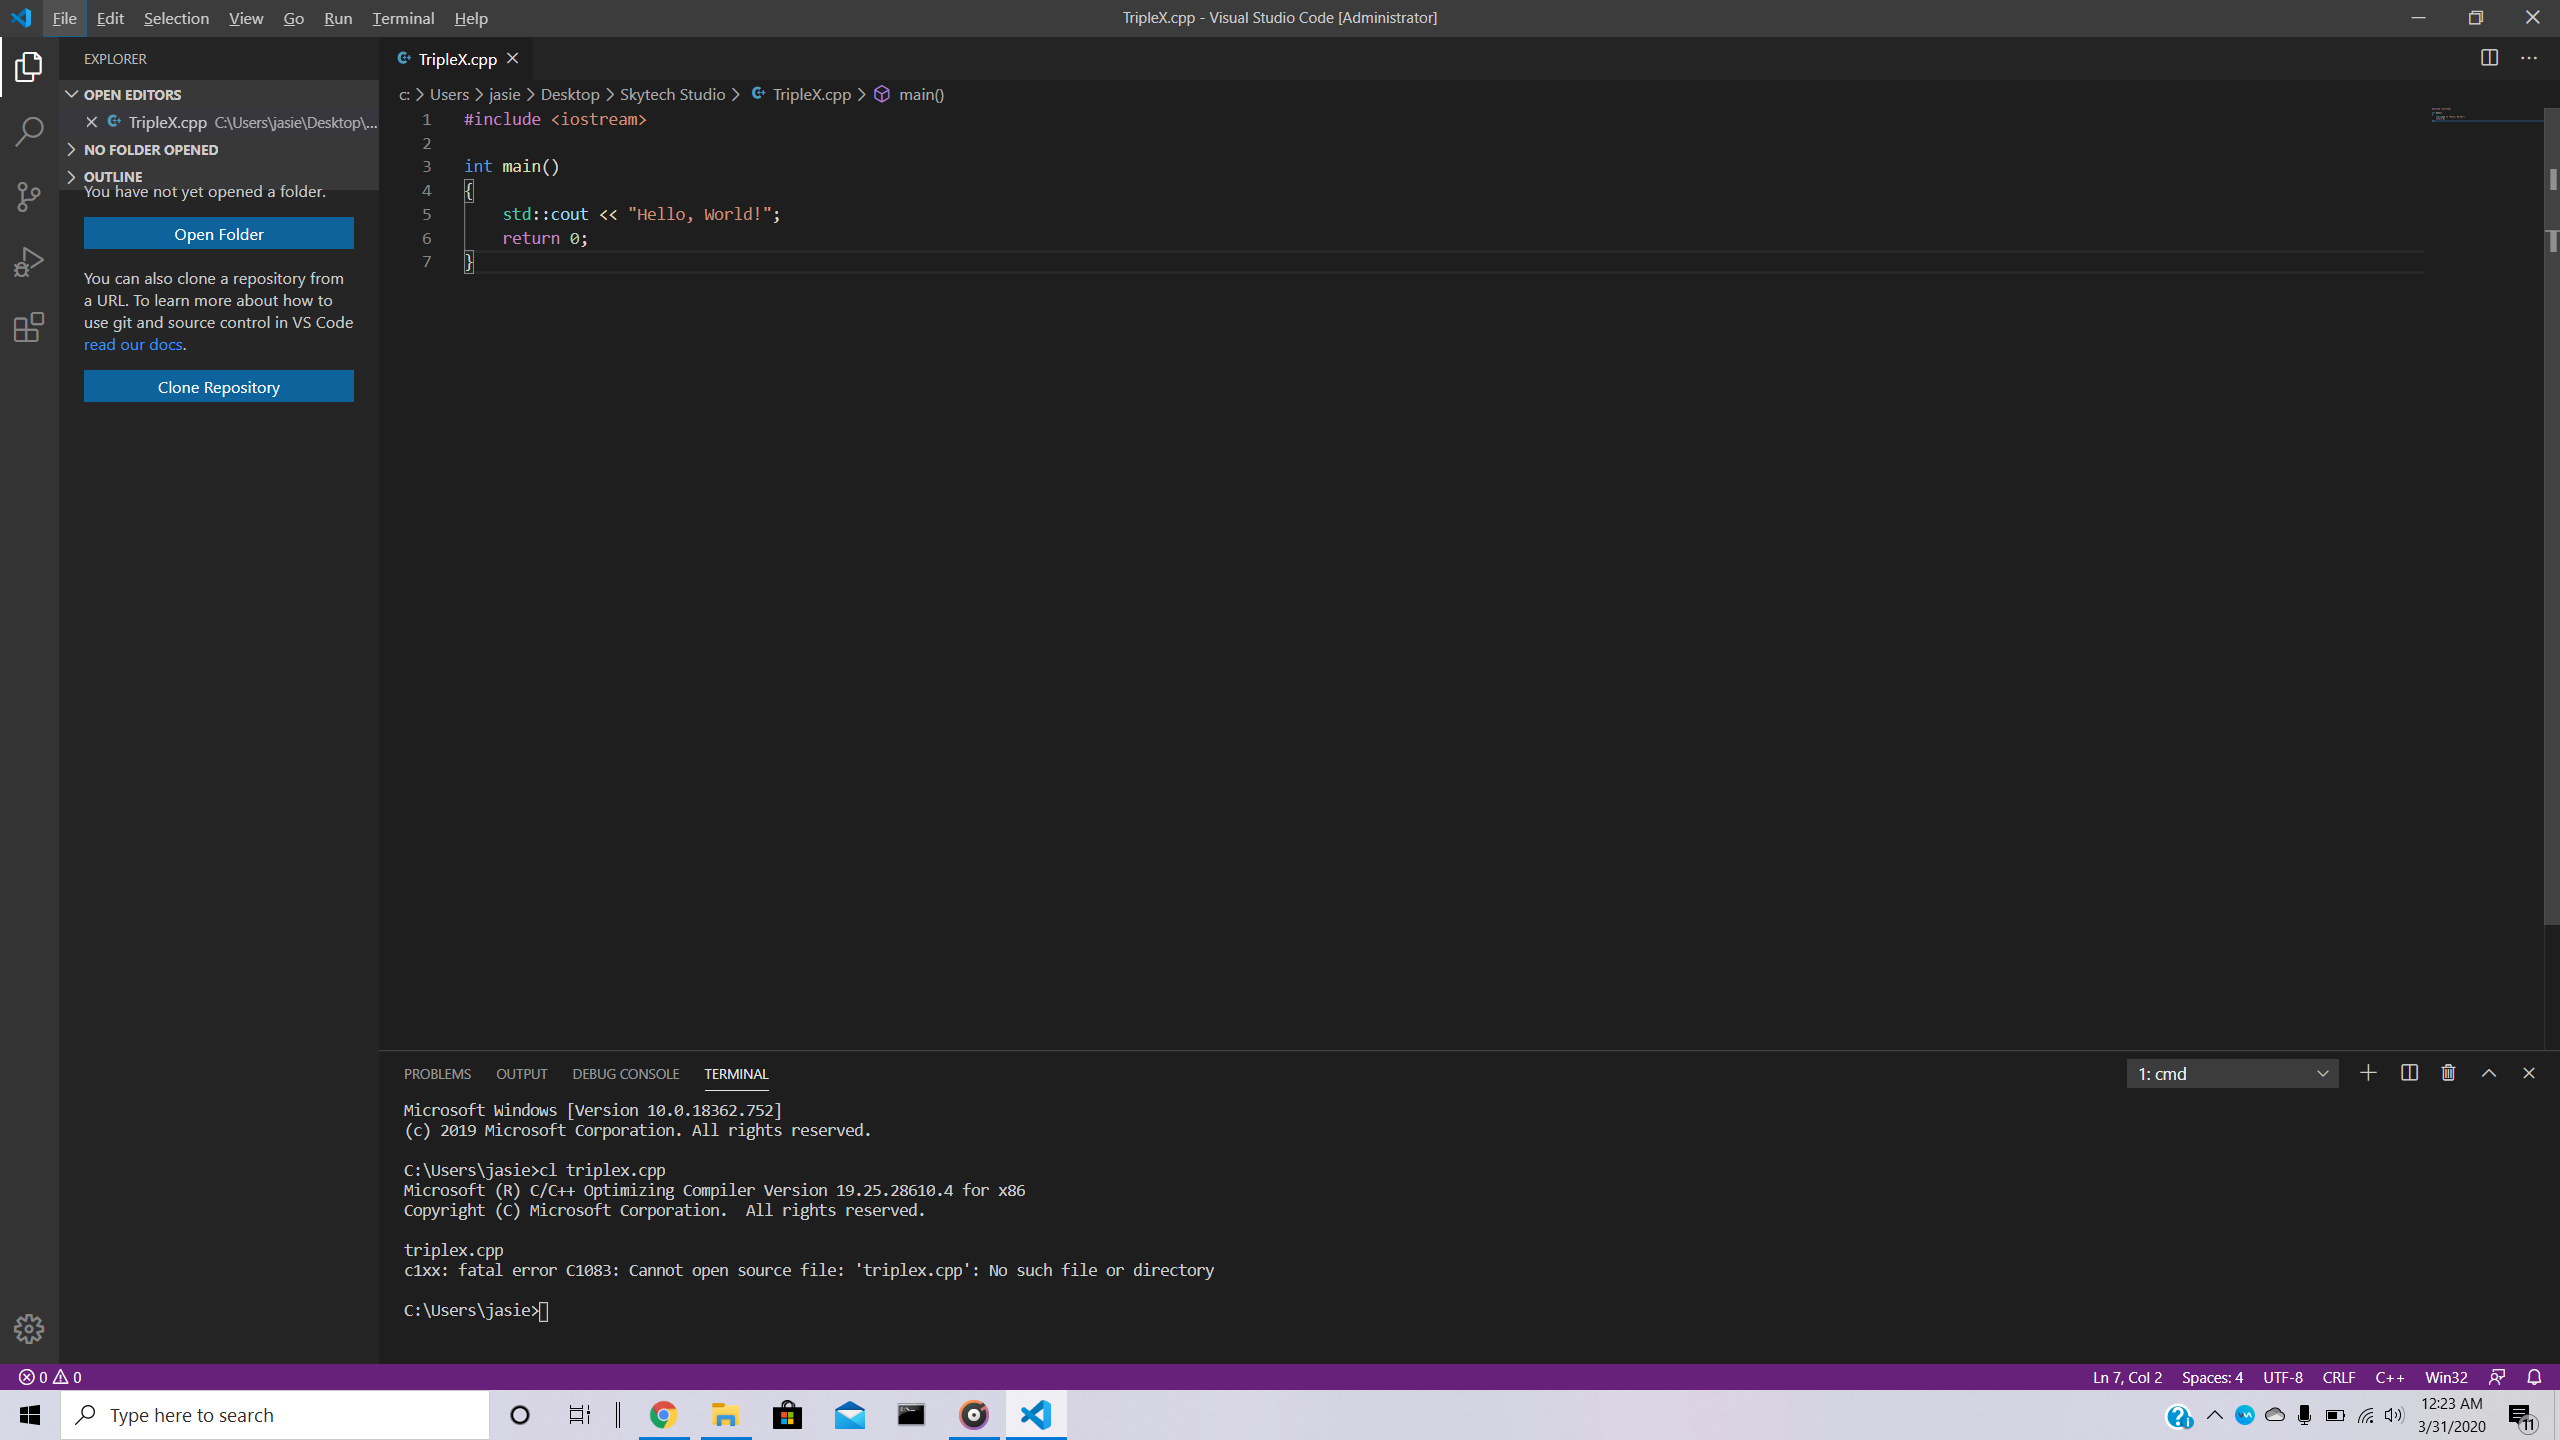Expand the Outline section
Image resolution: width=2560 pixels, height=1440 pixels.
220,176
